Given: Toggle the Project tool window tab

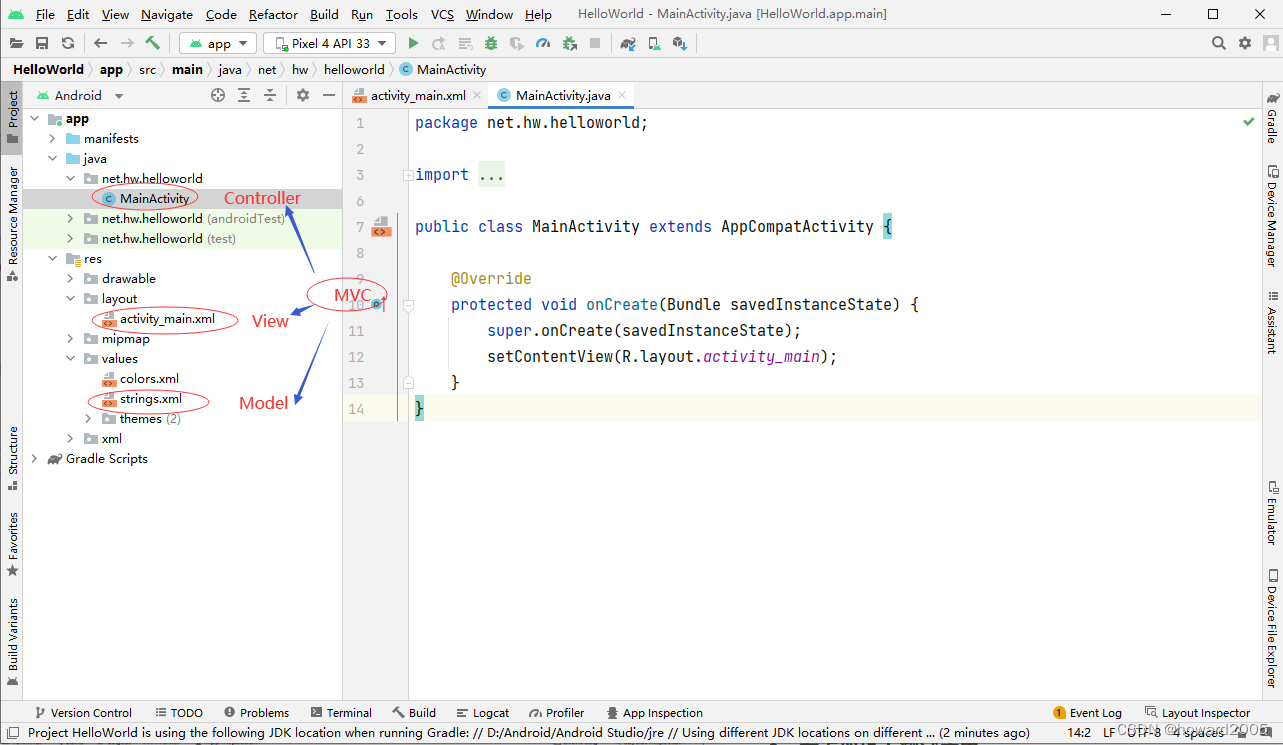Looking at the screenshot, I should pyautogui.click(x=12, y=118).
